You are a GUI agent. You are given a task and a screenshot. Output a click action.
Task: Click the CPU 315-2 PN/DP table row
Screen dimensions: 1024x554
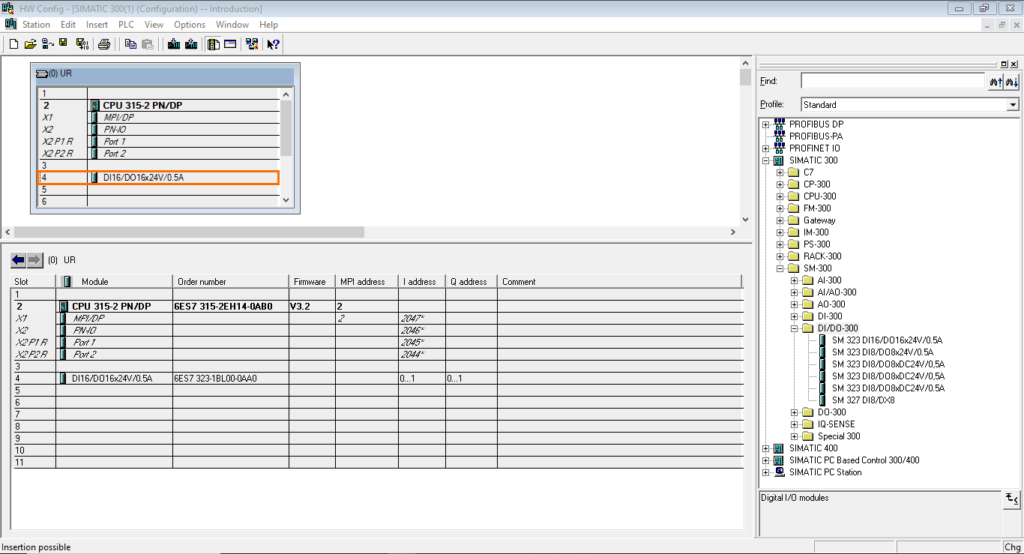tap(377, 306)
